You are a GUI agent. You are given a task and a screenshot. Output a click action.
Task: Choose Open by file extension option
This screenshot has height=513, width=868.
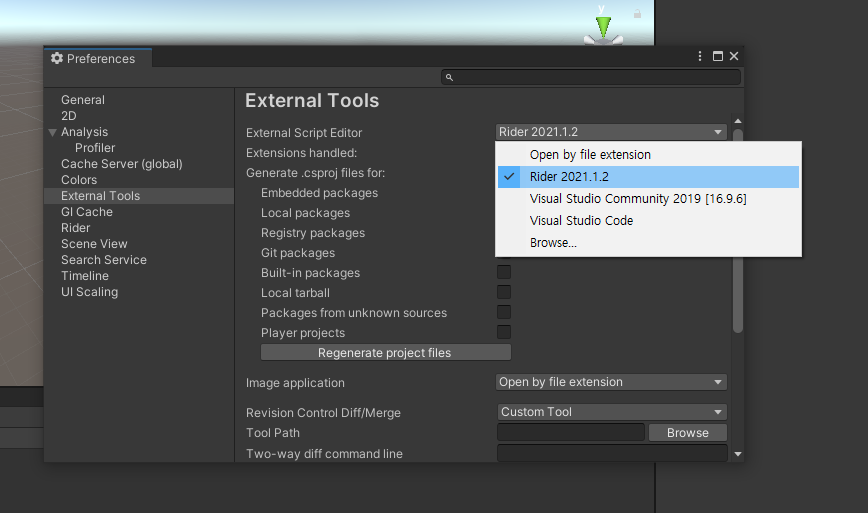pos(648,155)
